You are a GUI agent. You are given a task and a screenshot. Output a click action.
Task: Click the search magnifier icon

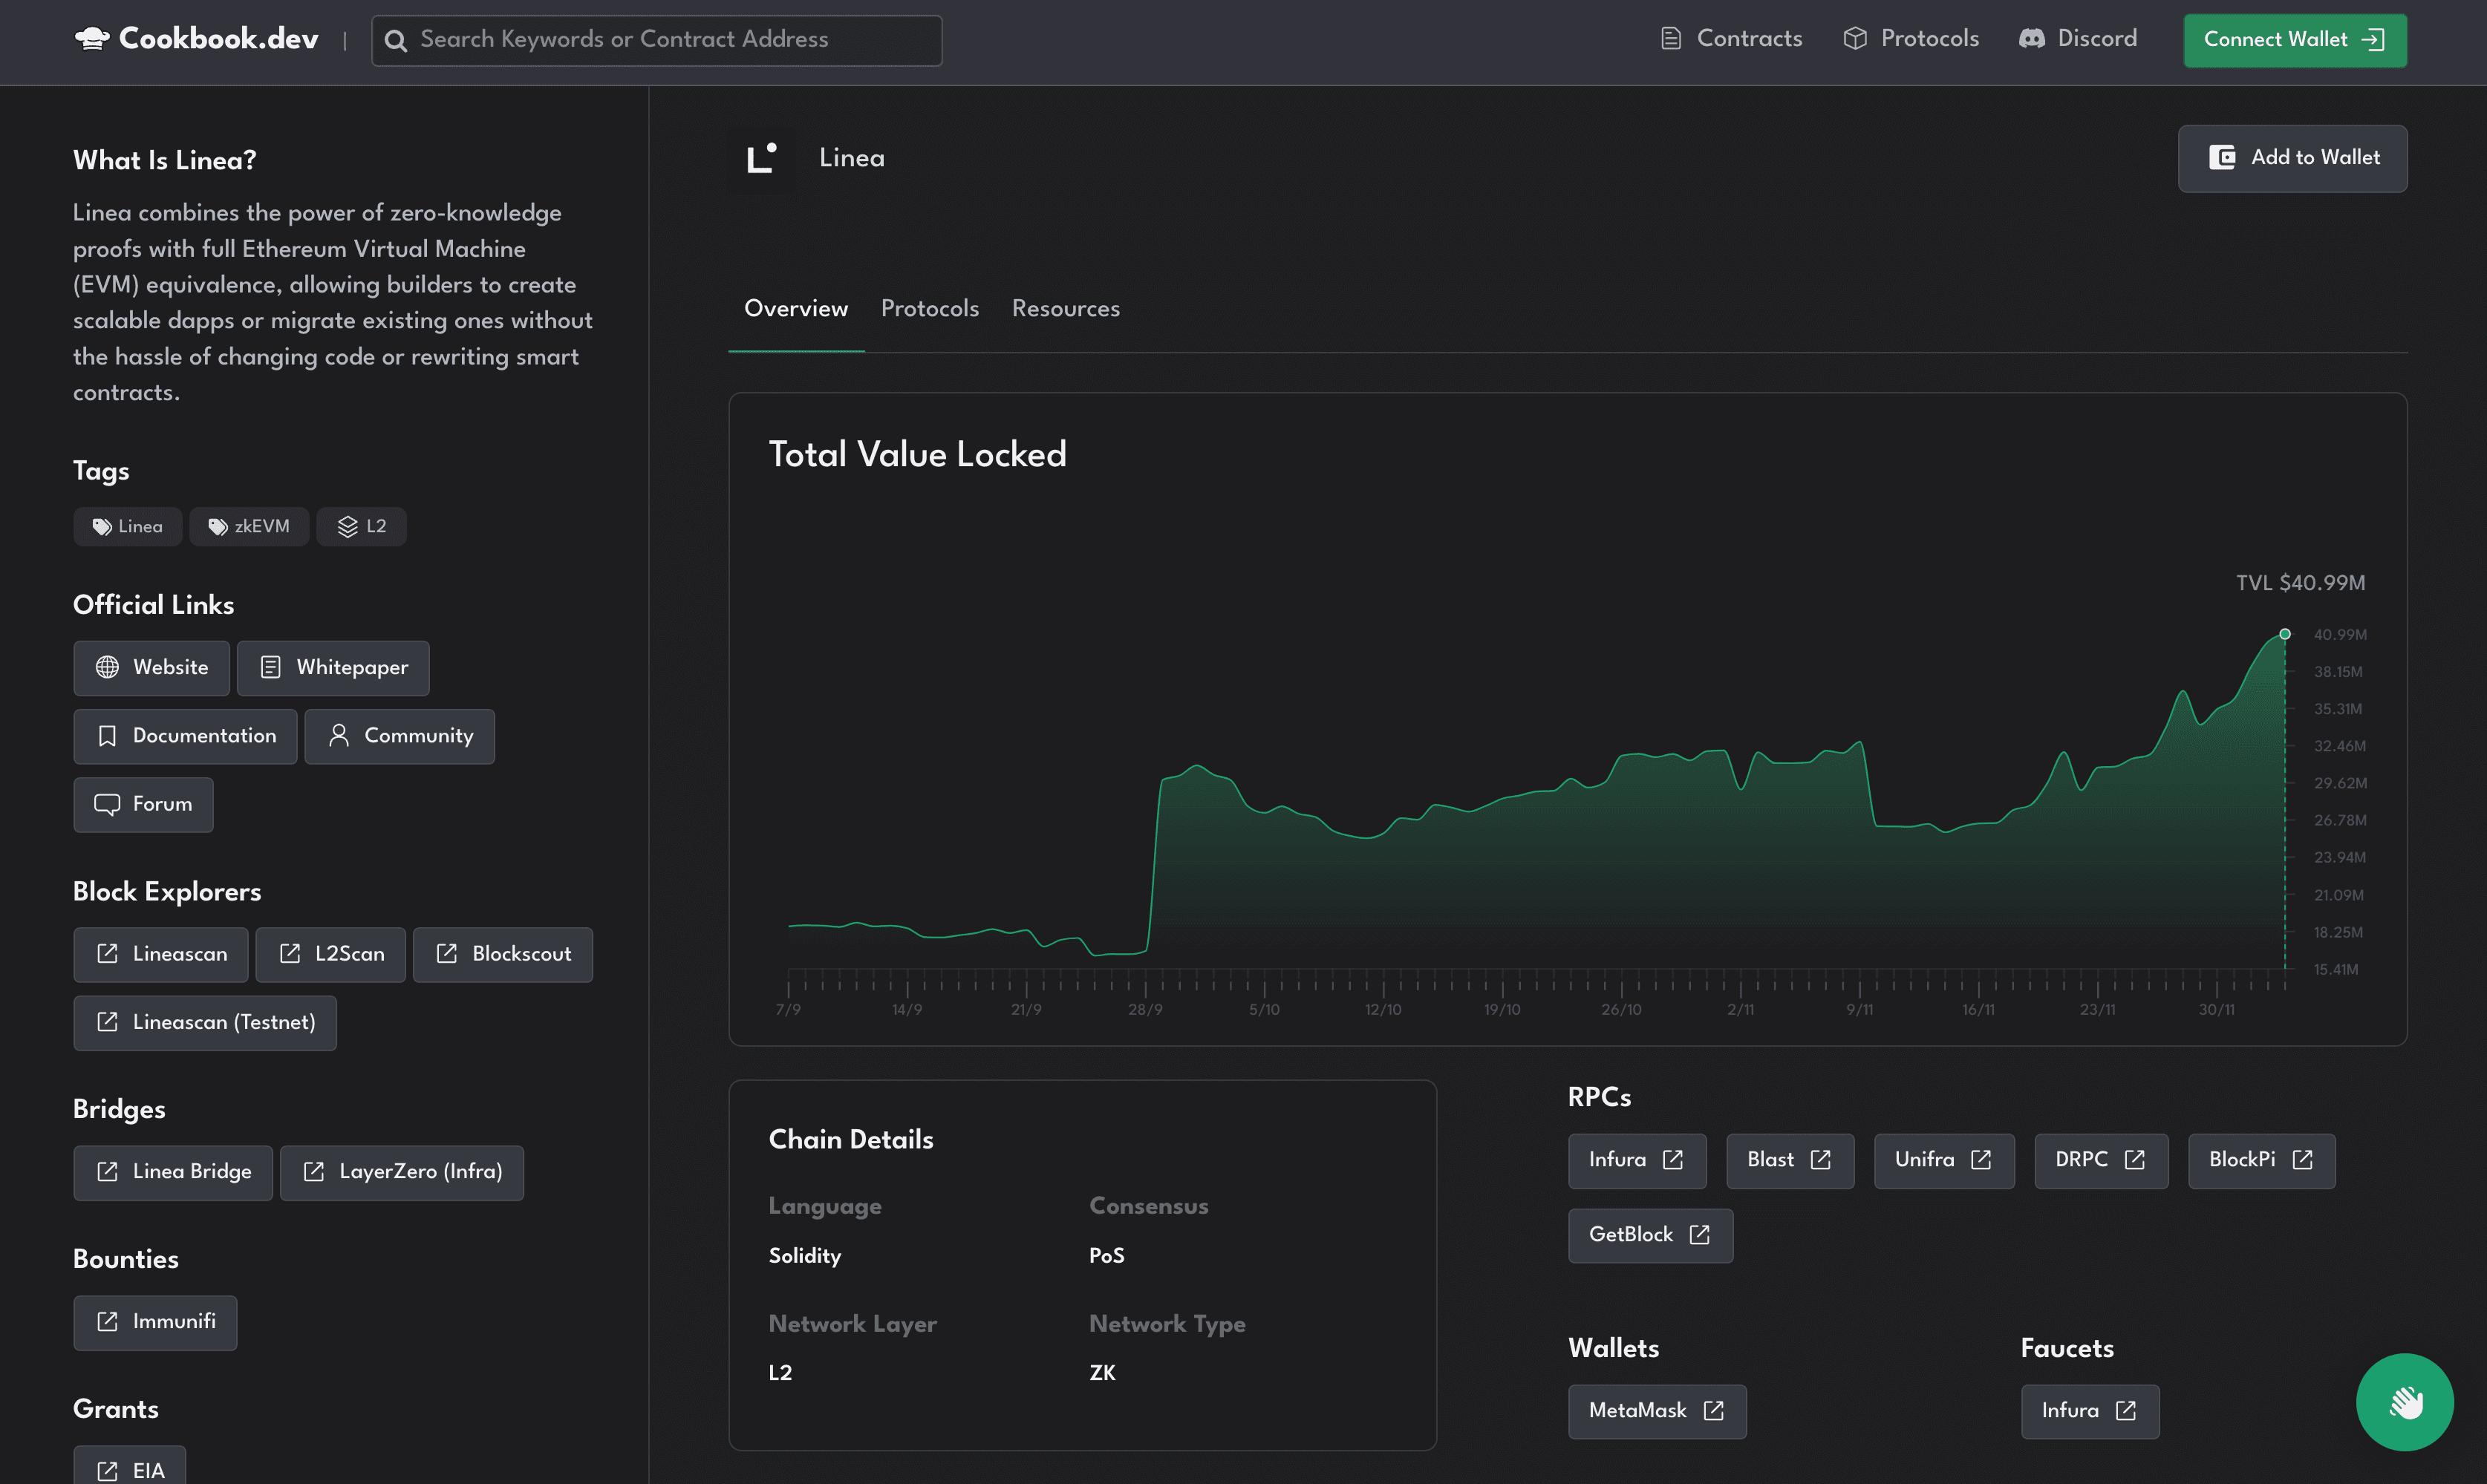[396, 41]
